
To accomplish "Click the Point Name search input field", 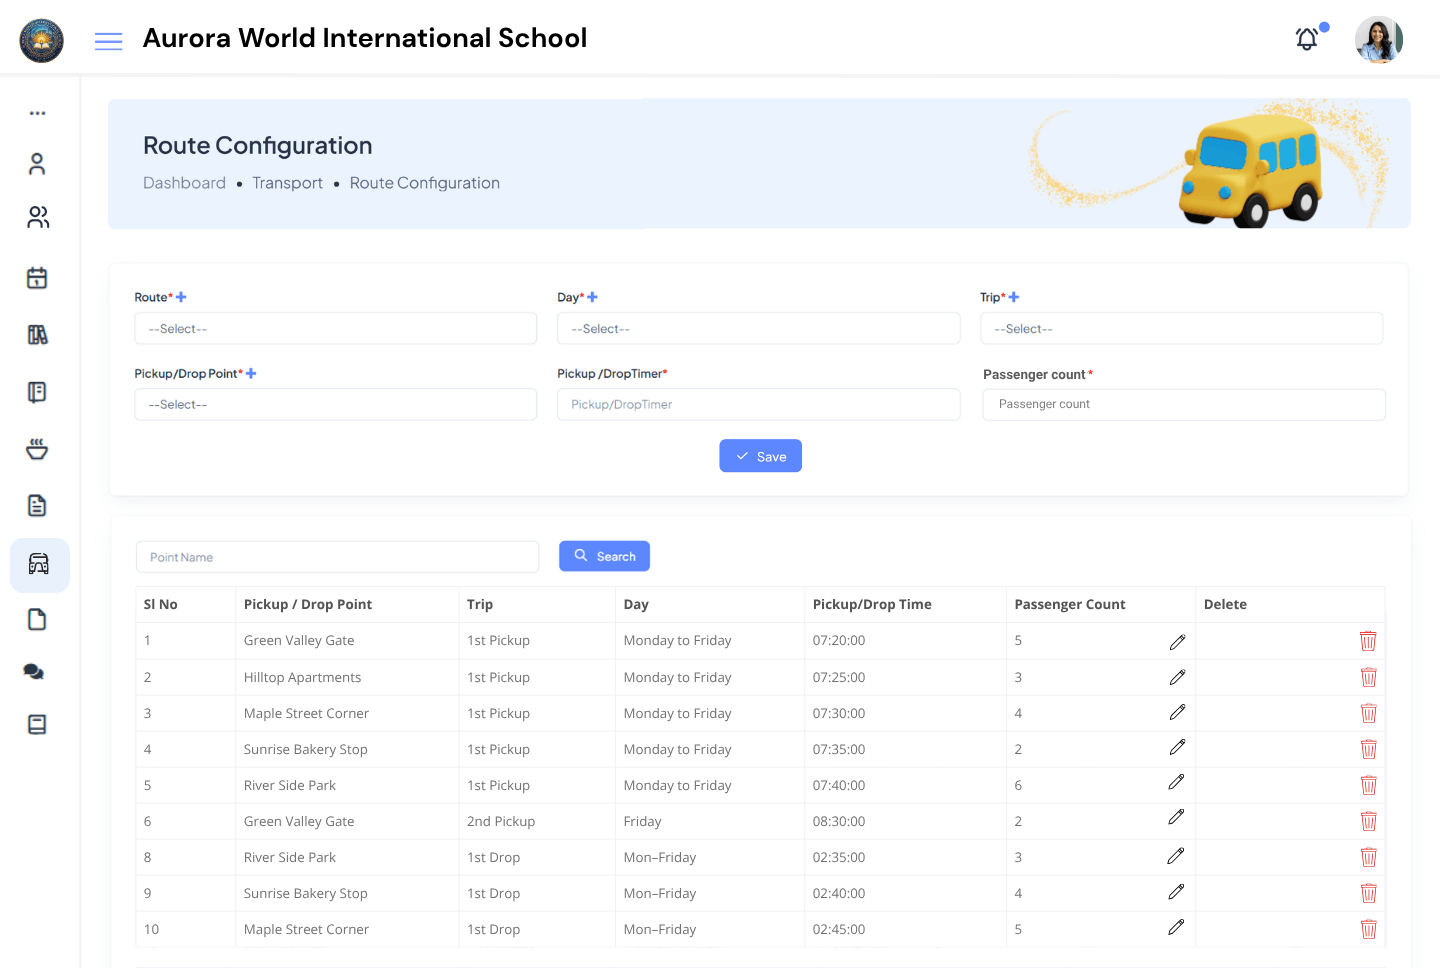I will 337,555.
